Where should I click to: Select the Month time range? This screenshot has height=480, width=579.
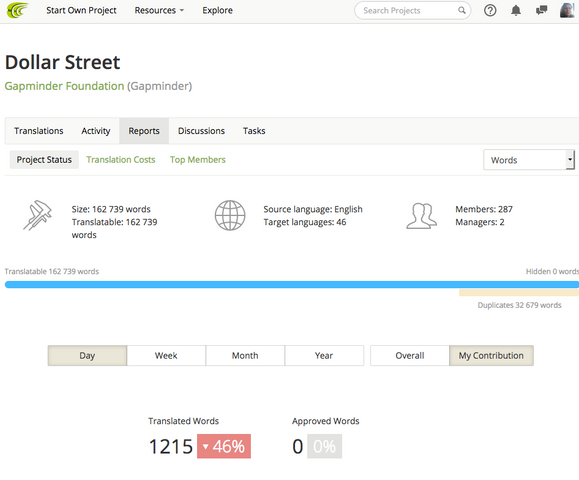tap(245, 356)
